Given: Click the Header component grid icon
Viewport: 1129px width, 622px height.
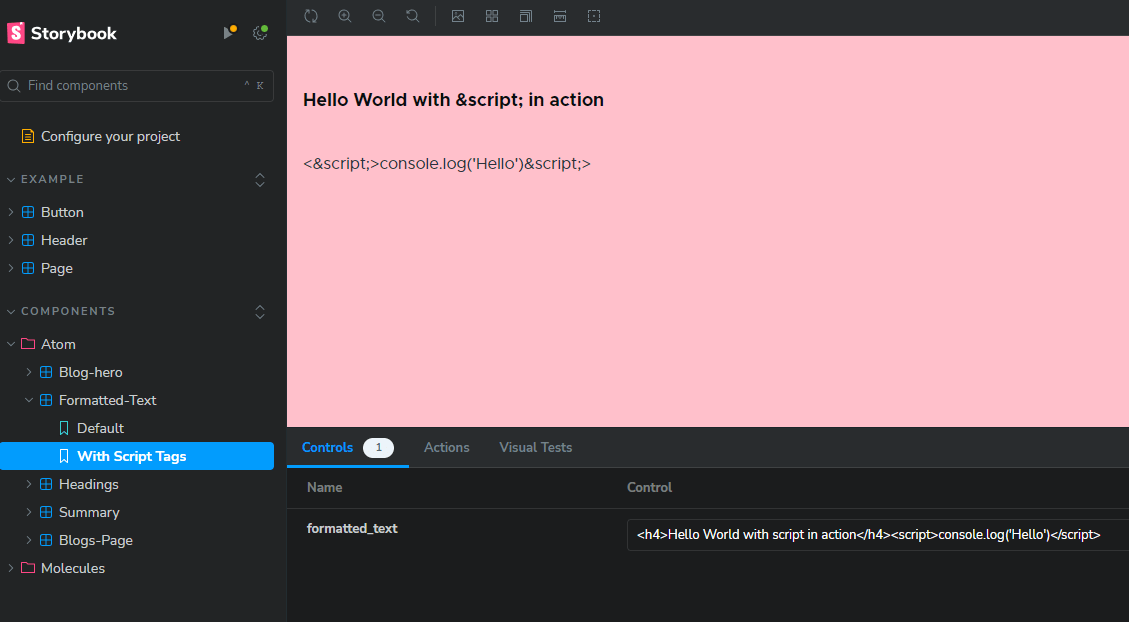Looking at the screenshot, I should click(x=28, y=240).
